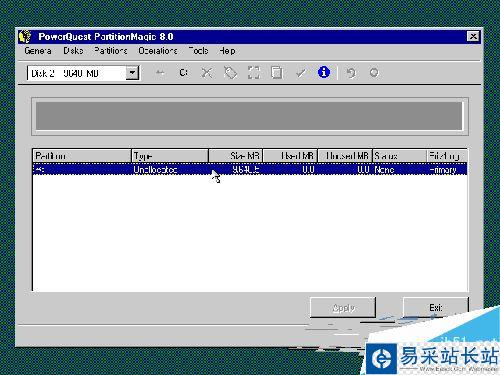500x375 pixels.
Task: Open the General menu
Action: pos(38,51)
